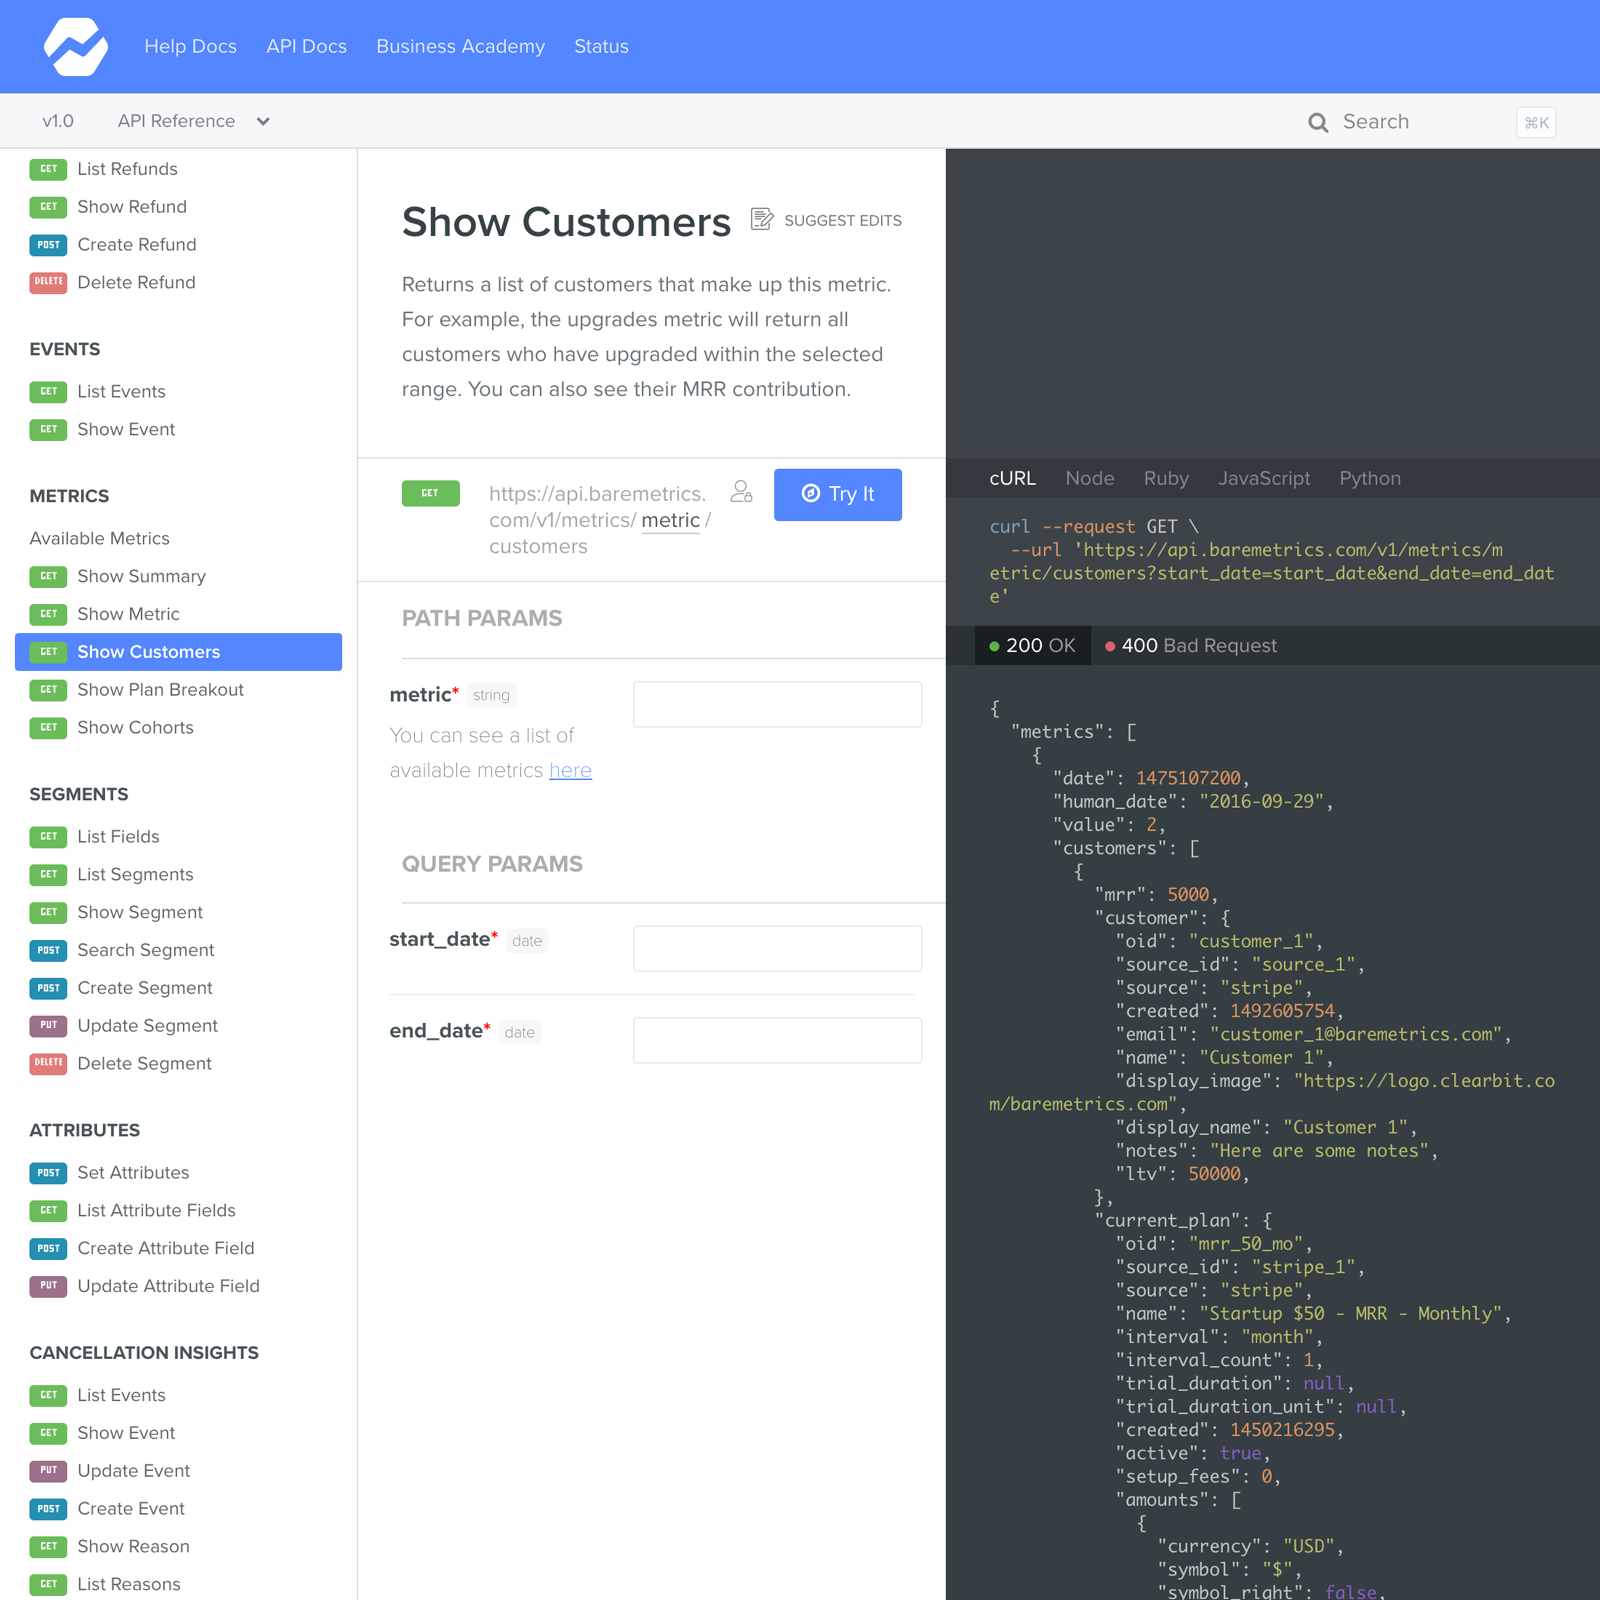Click the PUT badge beside Update Segment
The height and width of the screenshot is (1600, 1600).
click(x=48, y=1025)
